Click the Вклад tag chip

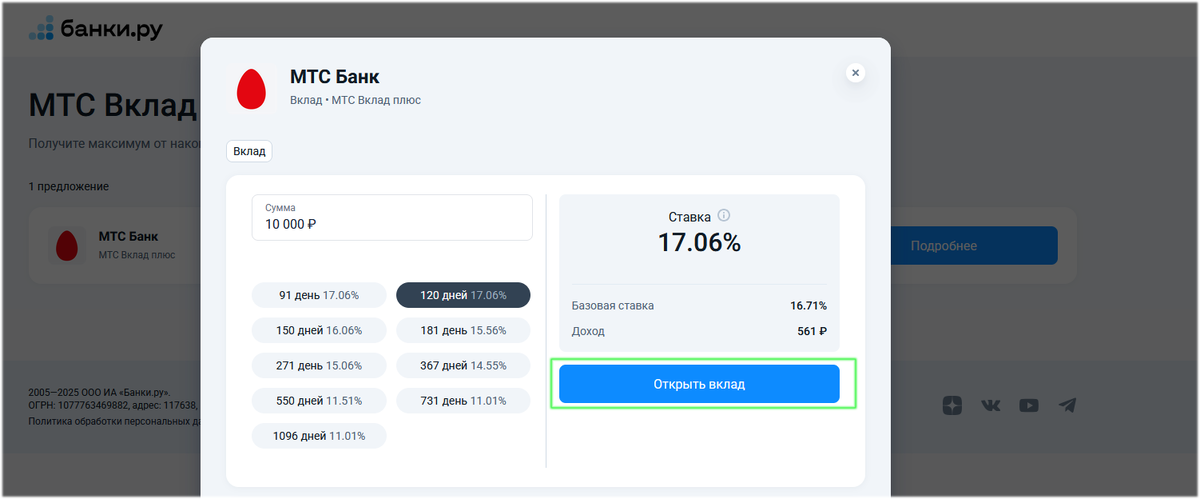pos(249,151)
